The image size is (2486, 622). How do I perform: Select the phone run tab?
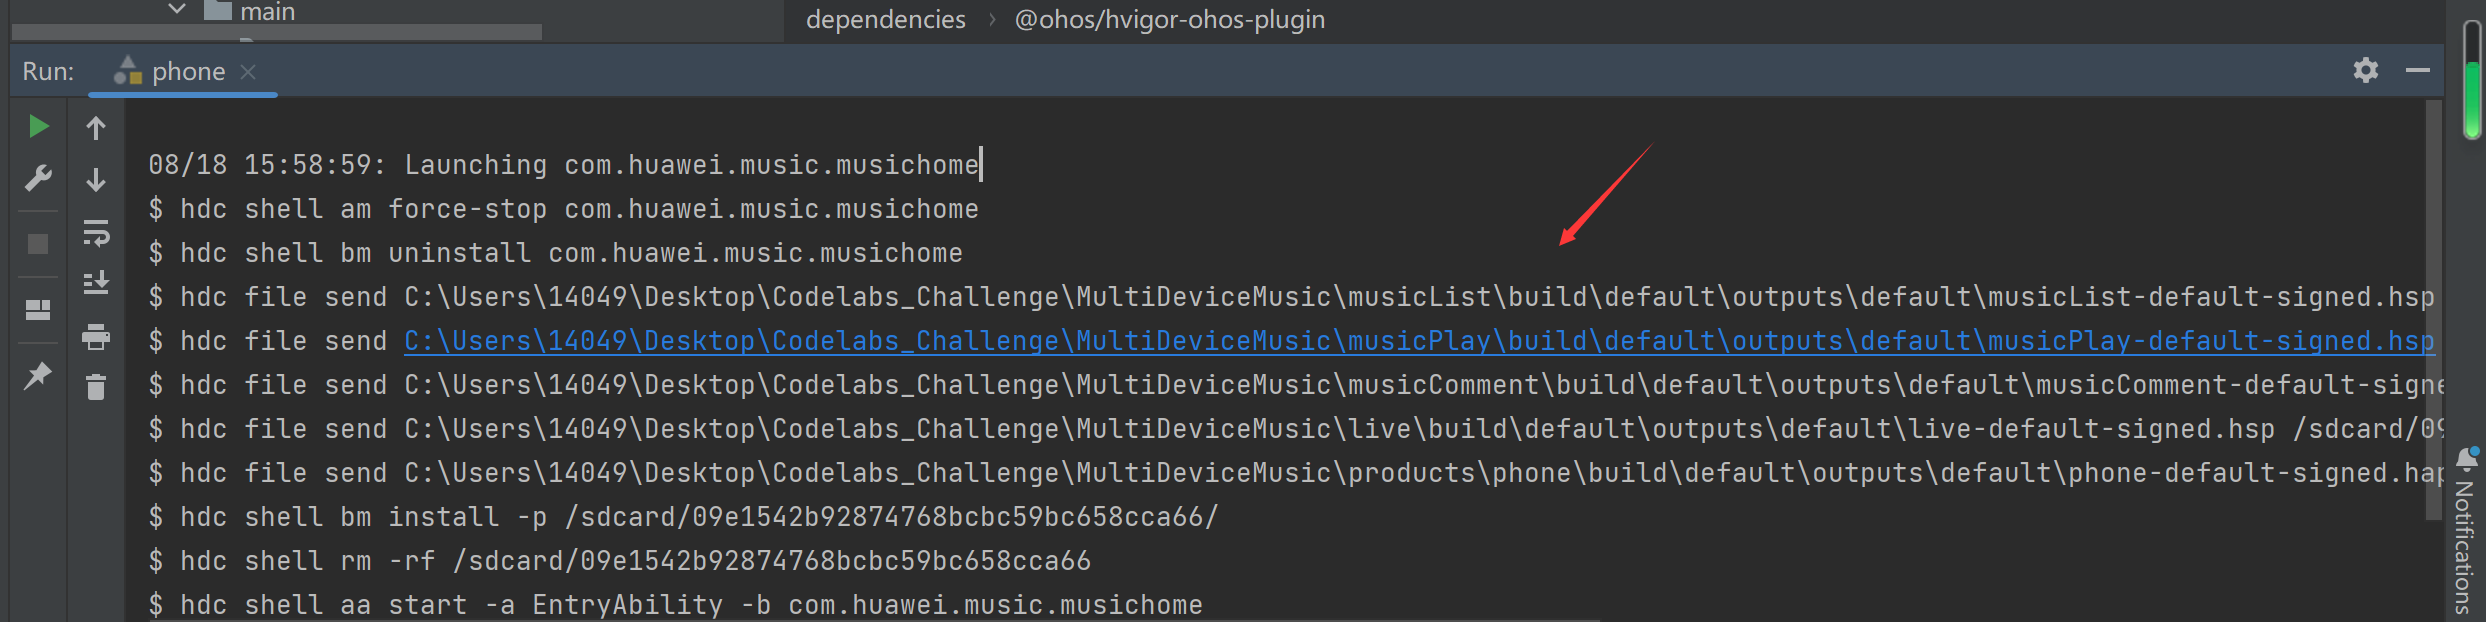(x=171, y=72)
